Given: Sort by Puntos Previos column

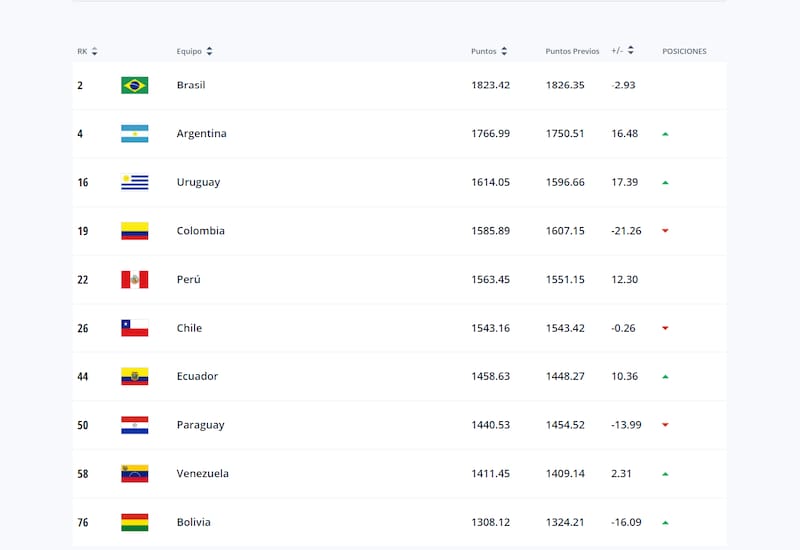Looking at the screenshot, I should tap(573, 51).
